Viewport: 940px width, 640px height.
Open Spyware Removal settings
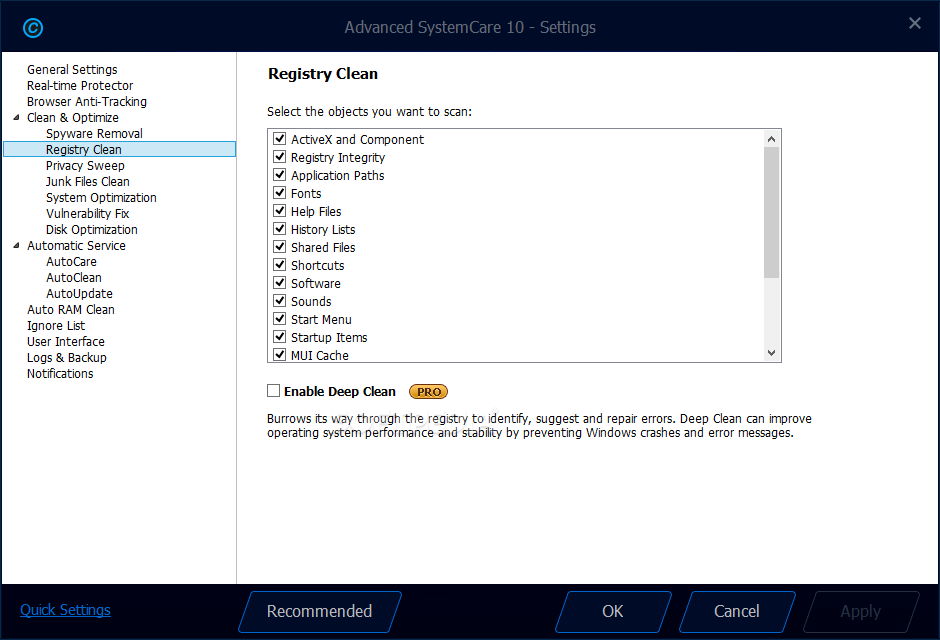coord(94,134)
